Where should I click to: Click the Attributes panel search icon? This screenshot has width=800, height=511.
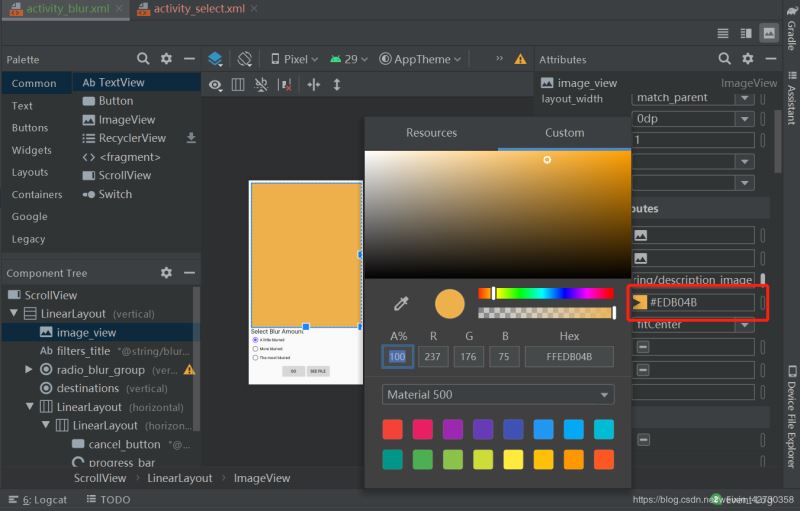[724, 59]
